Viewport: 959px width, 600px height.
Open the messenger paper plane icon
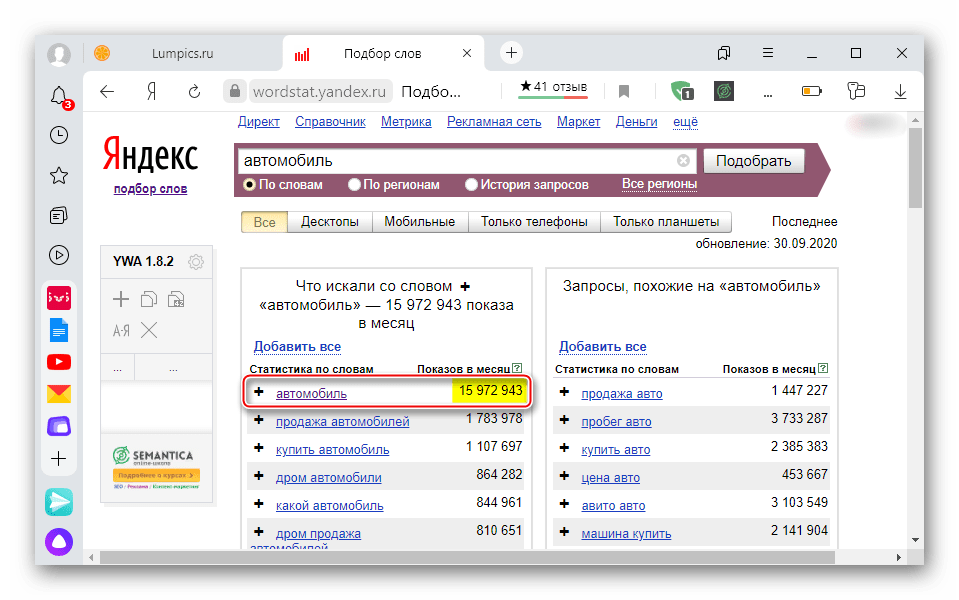coord(59,502)
